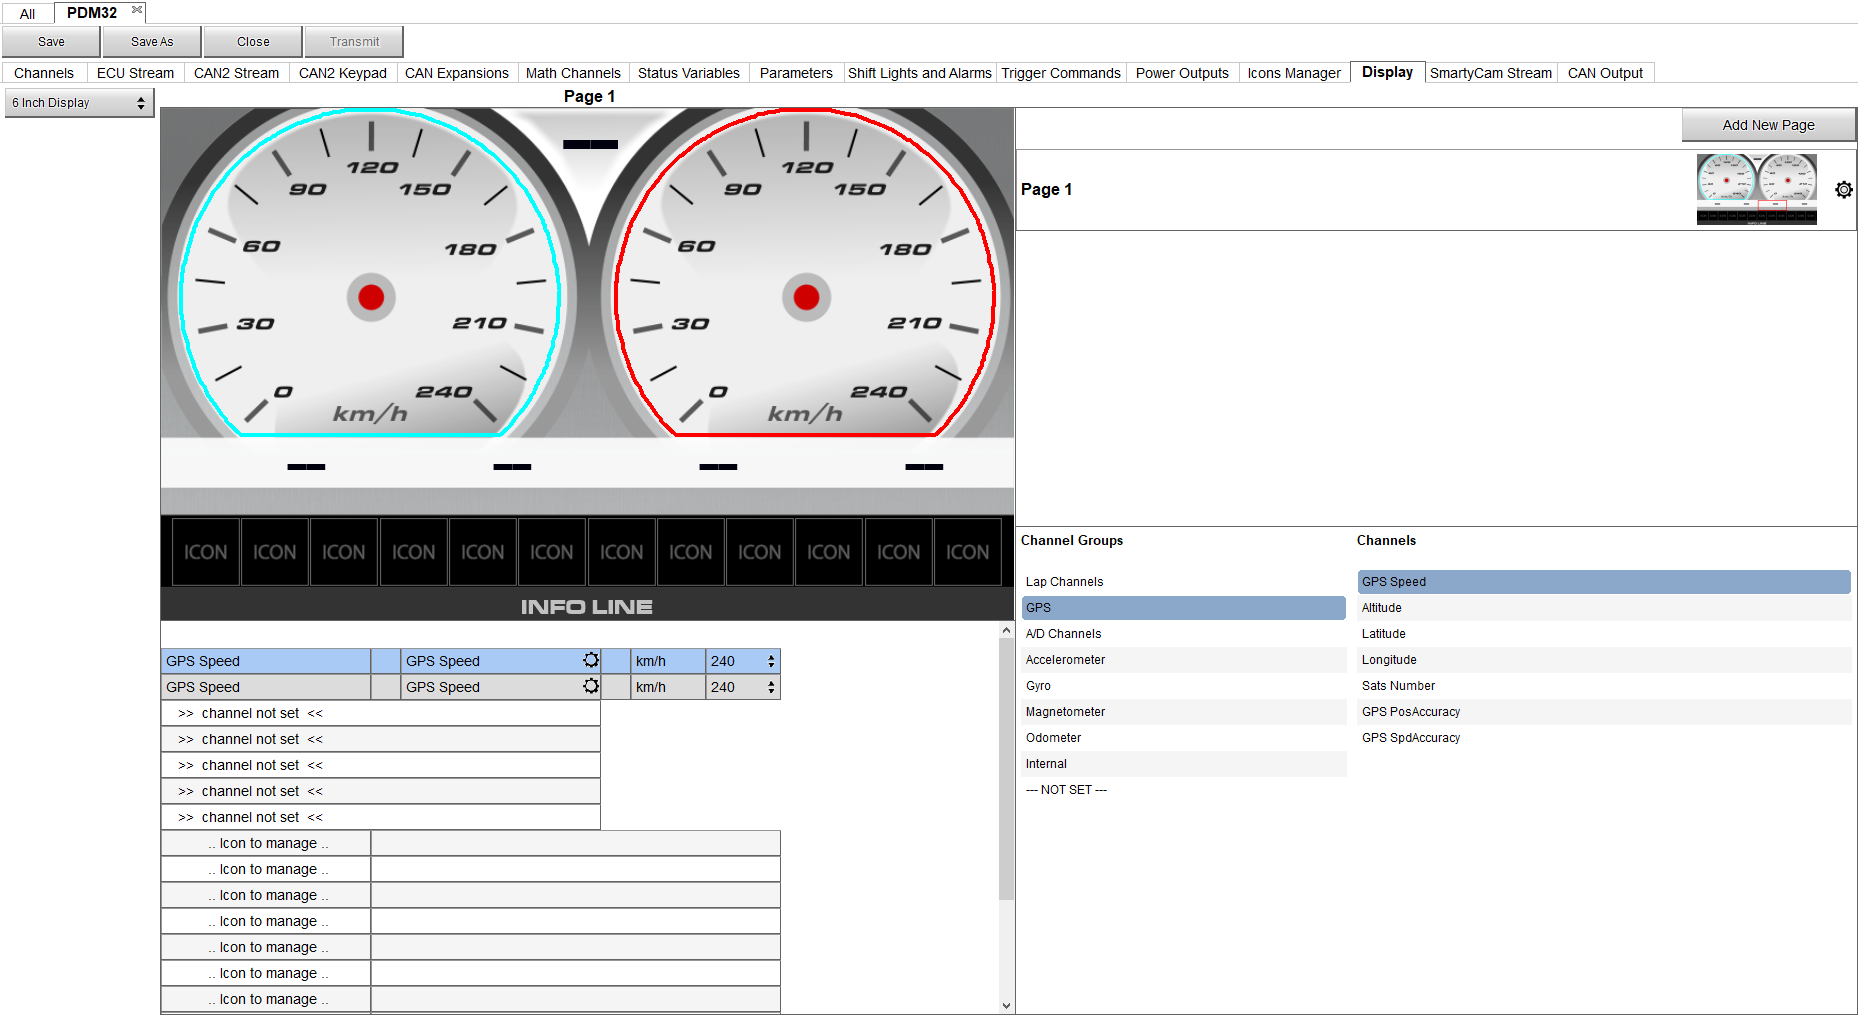Adjust max value stepper in first row
Screen dimensions: 1858x1017
pos(771,661)
